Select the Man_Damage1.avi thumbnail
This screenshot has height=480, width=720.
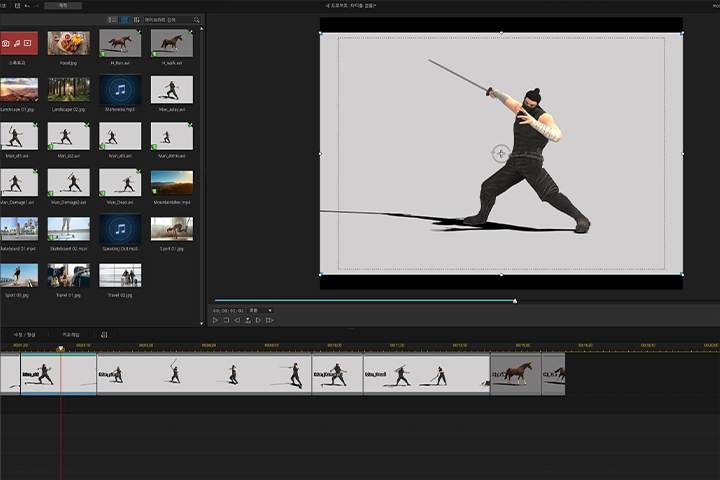pyautogui.click(x=18, y=182)
